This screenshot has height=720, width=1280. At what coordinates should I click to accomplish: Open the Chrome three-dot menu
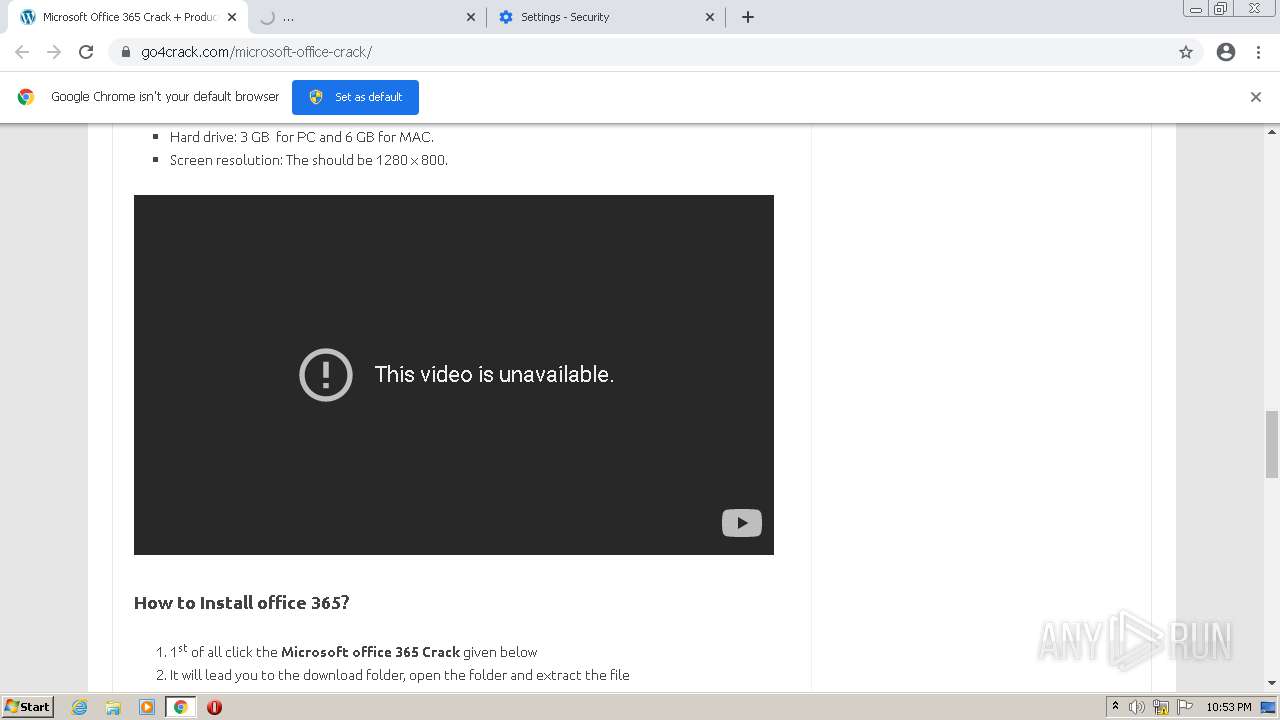[x=1258, y=52]
